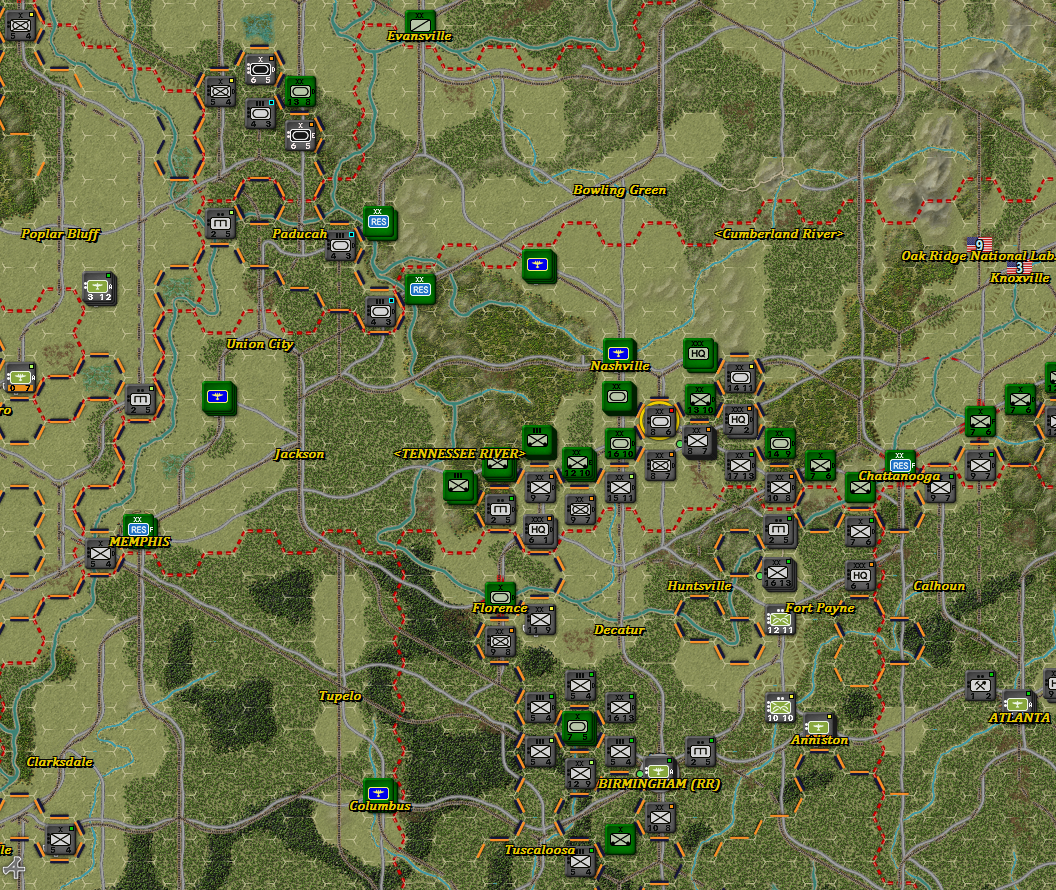Select the green 16-10 armored division
This screenshot has height=890, width=1056.
pos(620,443)
